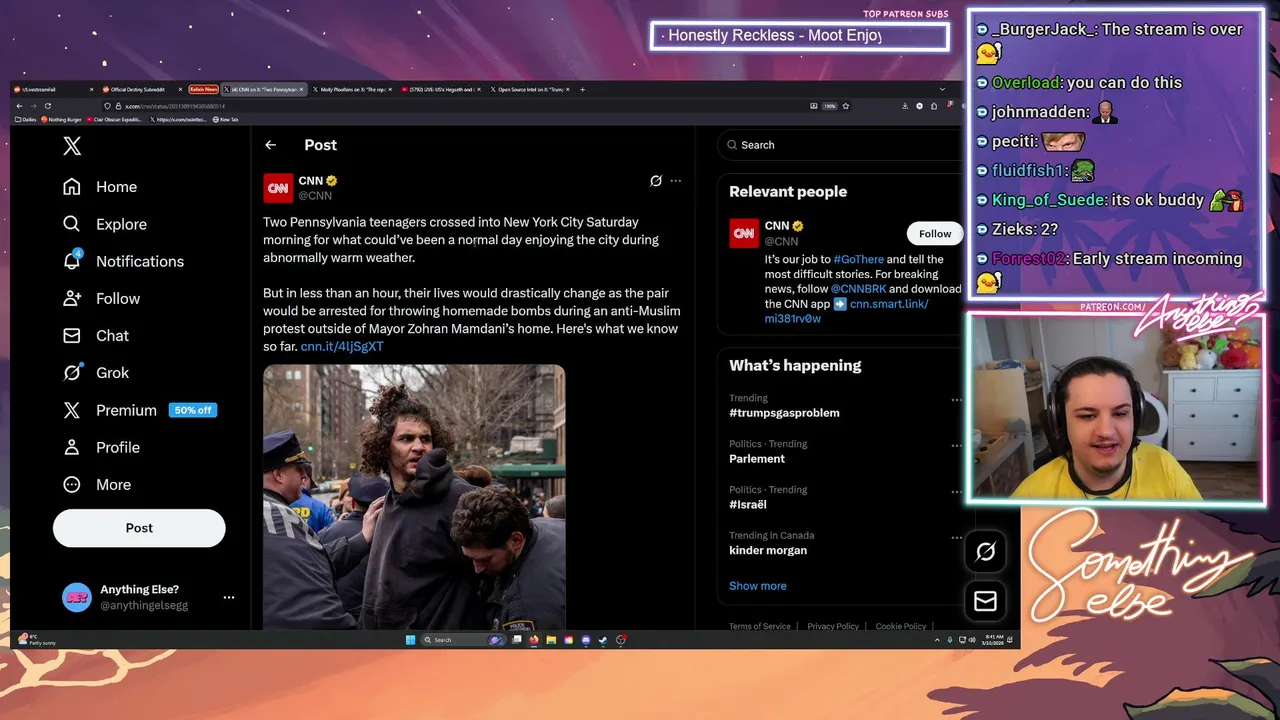Click the Grok explain icon on post

(x=656, y=181)
